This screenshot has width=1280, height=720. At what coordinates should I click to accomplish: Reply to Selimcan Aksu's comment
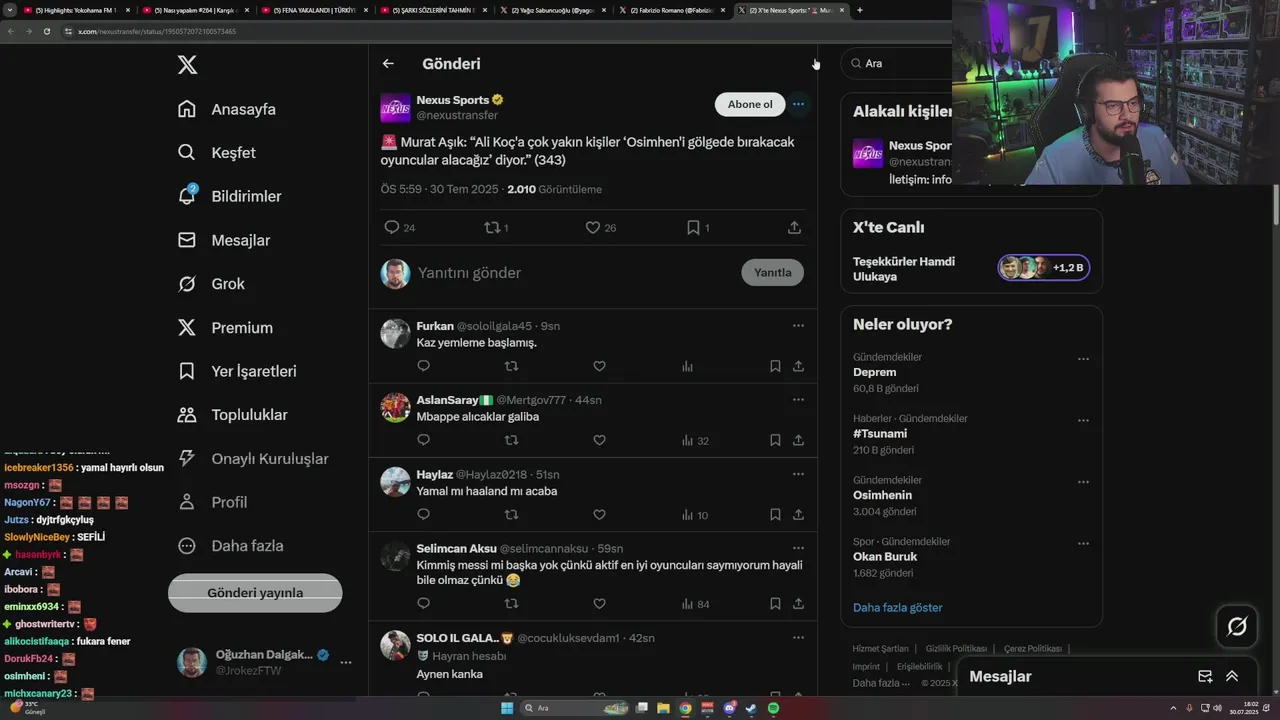[423, 603]
